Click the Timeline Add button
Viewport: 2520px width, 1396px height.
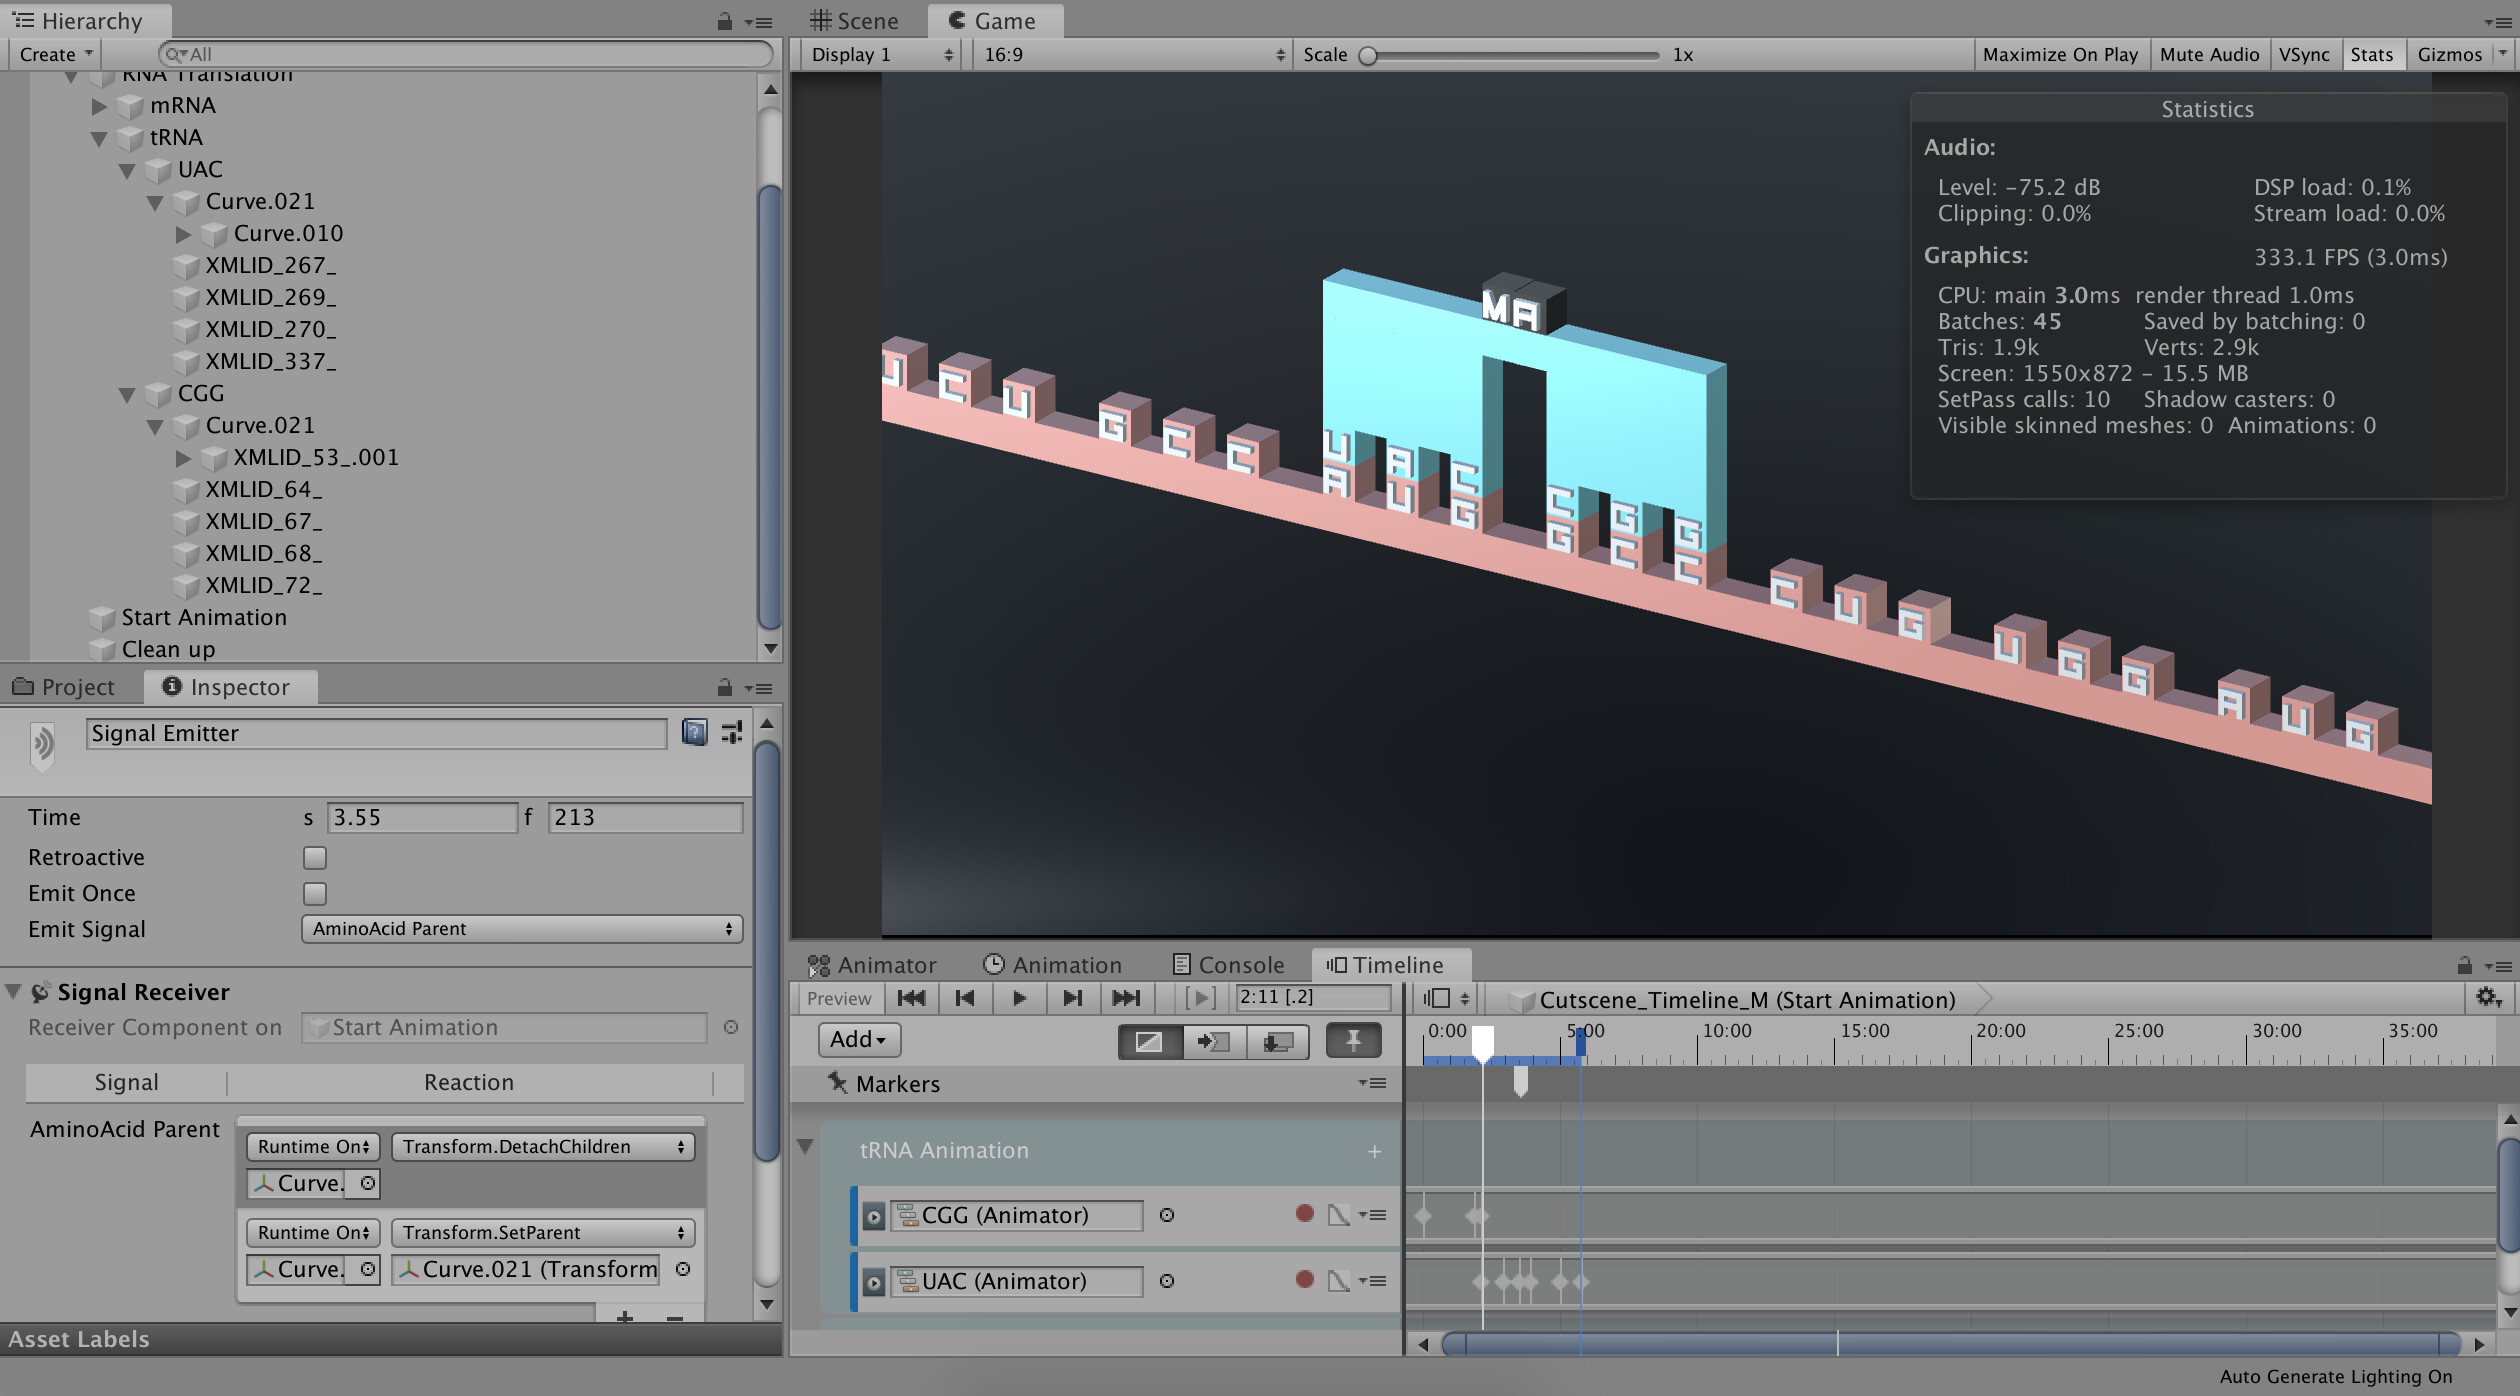point(858,1040)
